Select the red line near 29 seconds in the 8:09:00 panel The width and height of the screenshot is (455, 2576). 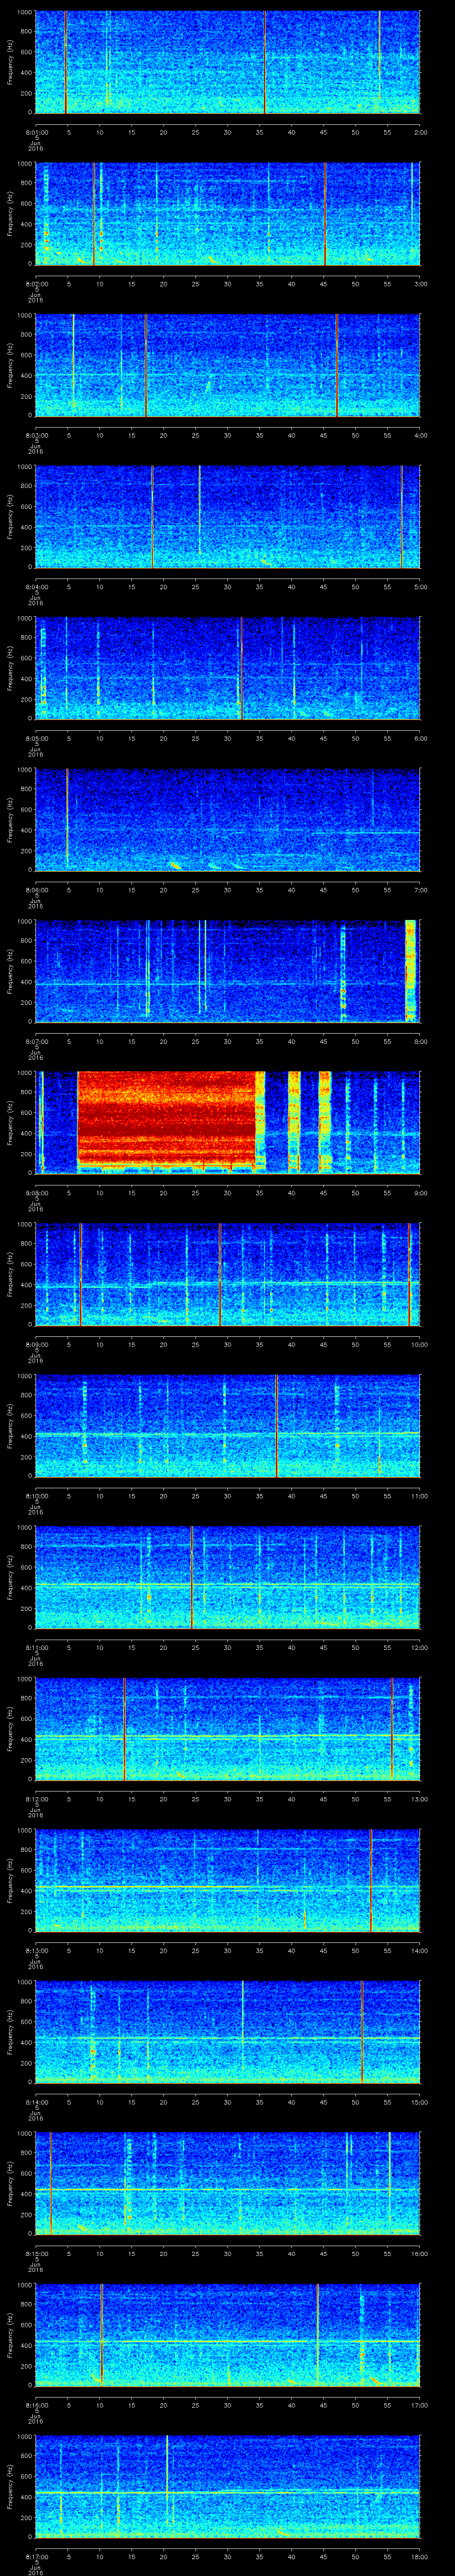220,1274
